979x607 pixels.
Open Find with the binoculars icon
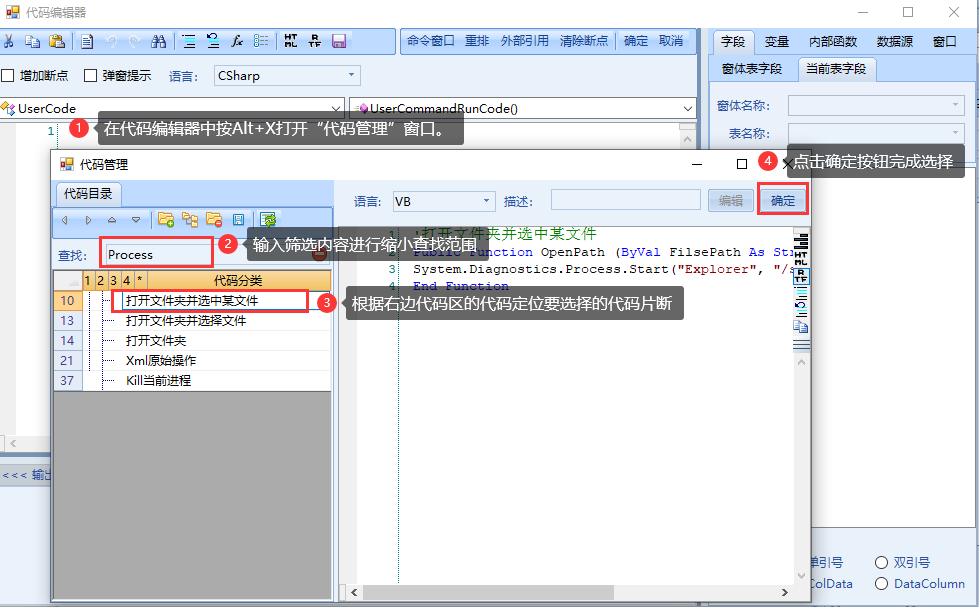point(159,41)
